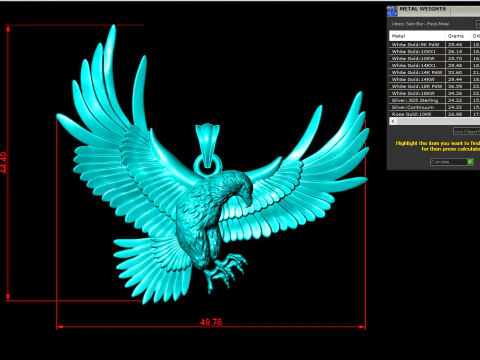Click the Library label in Metal Weights

pyautogui.click(x=420, y=24)
